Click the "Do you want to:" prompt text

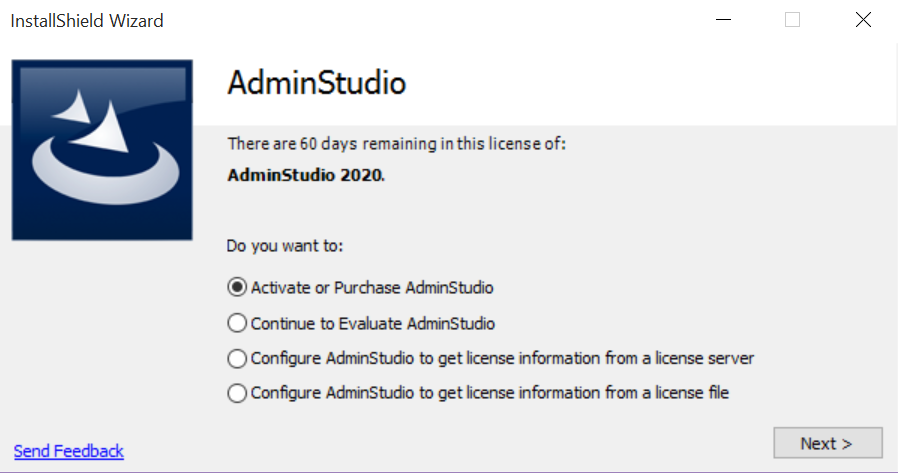coord(285,246)
